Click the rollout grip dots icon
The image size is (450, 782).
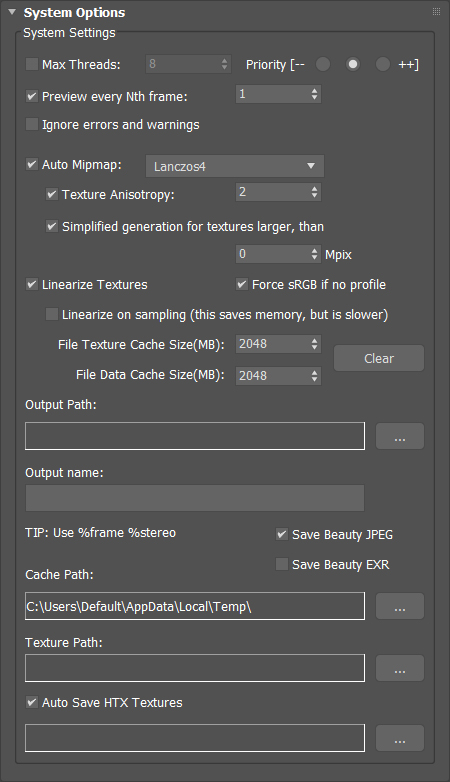[436, 11]
